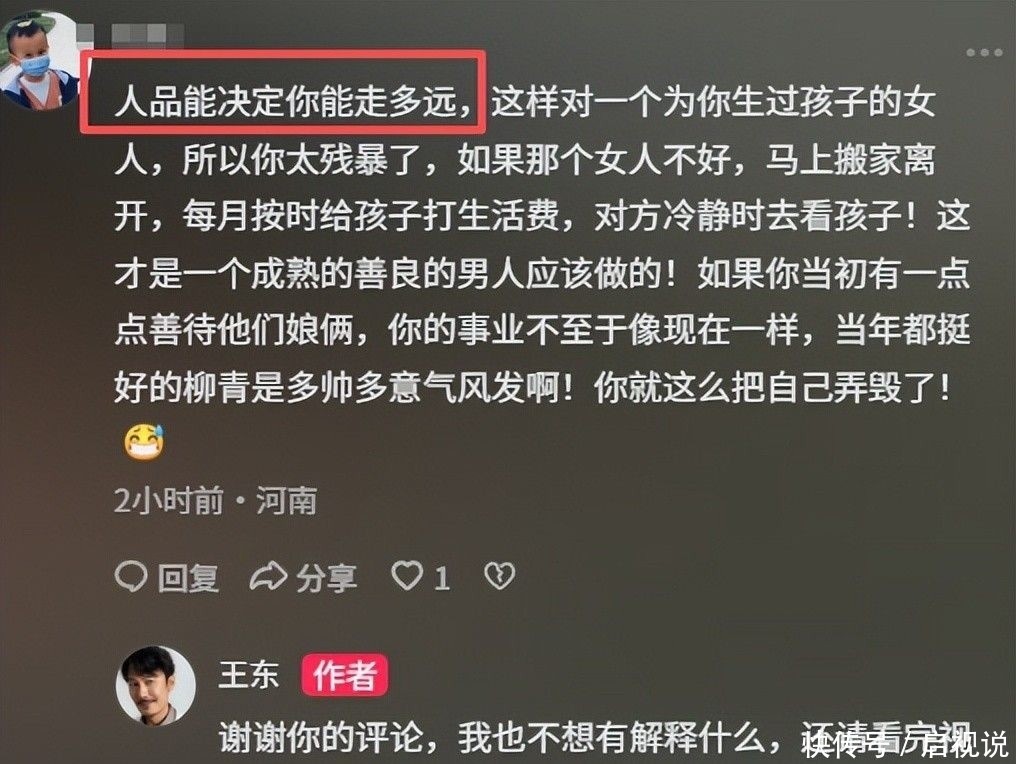Click the broken heart dislike icon

point(500,575)
